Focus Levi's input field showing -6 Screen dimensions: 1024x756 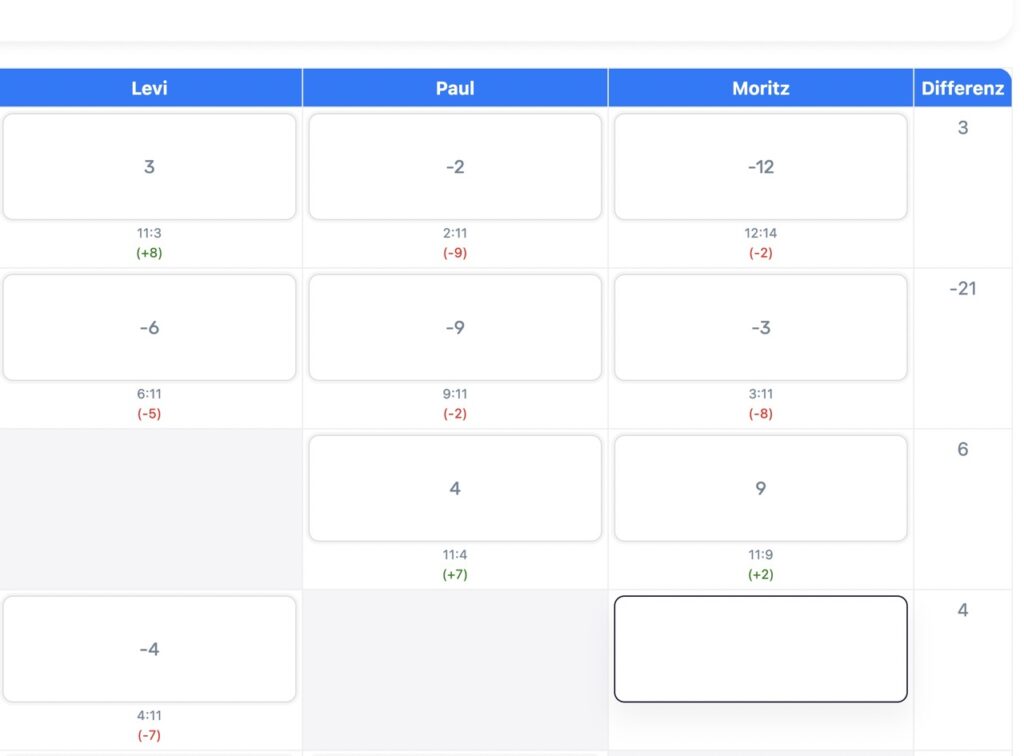pos(149,328)
